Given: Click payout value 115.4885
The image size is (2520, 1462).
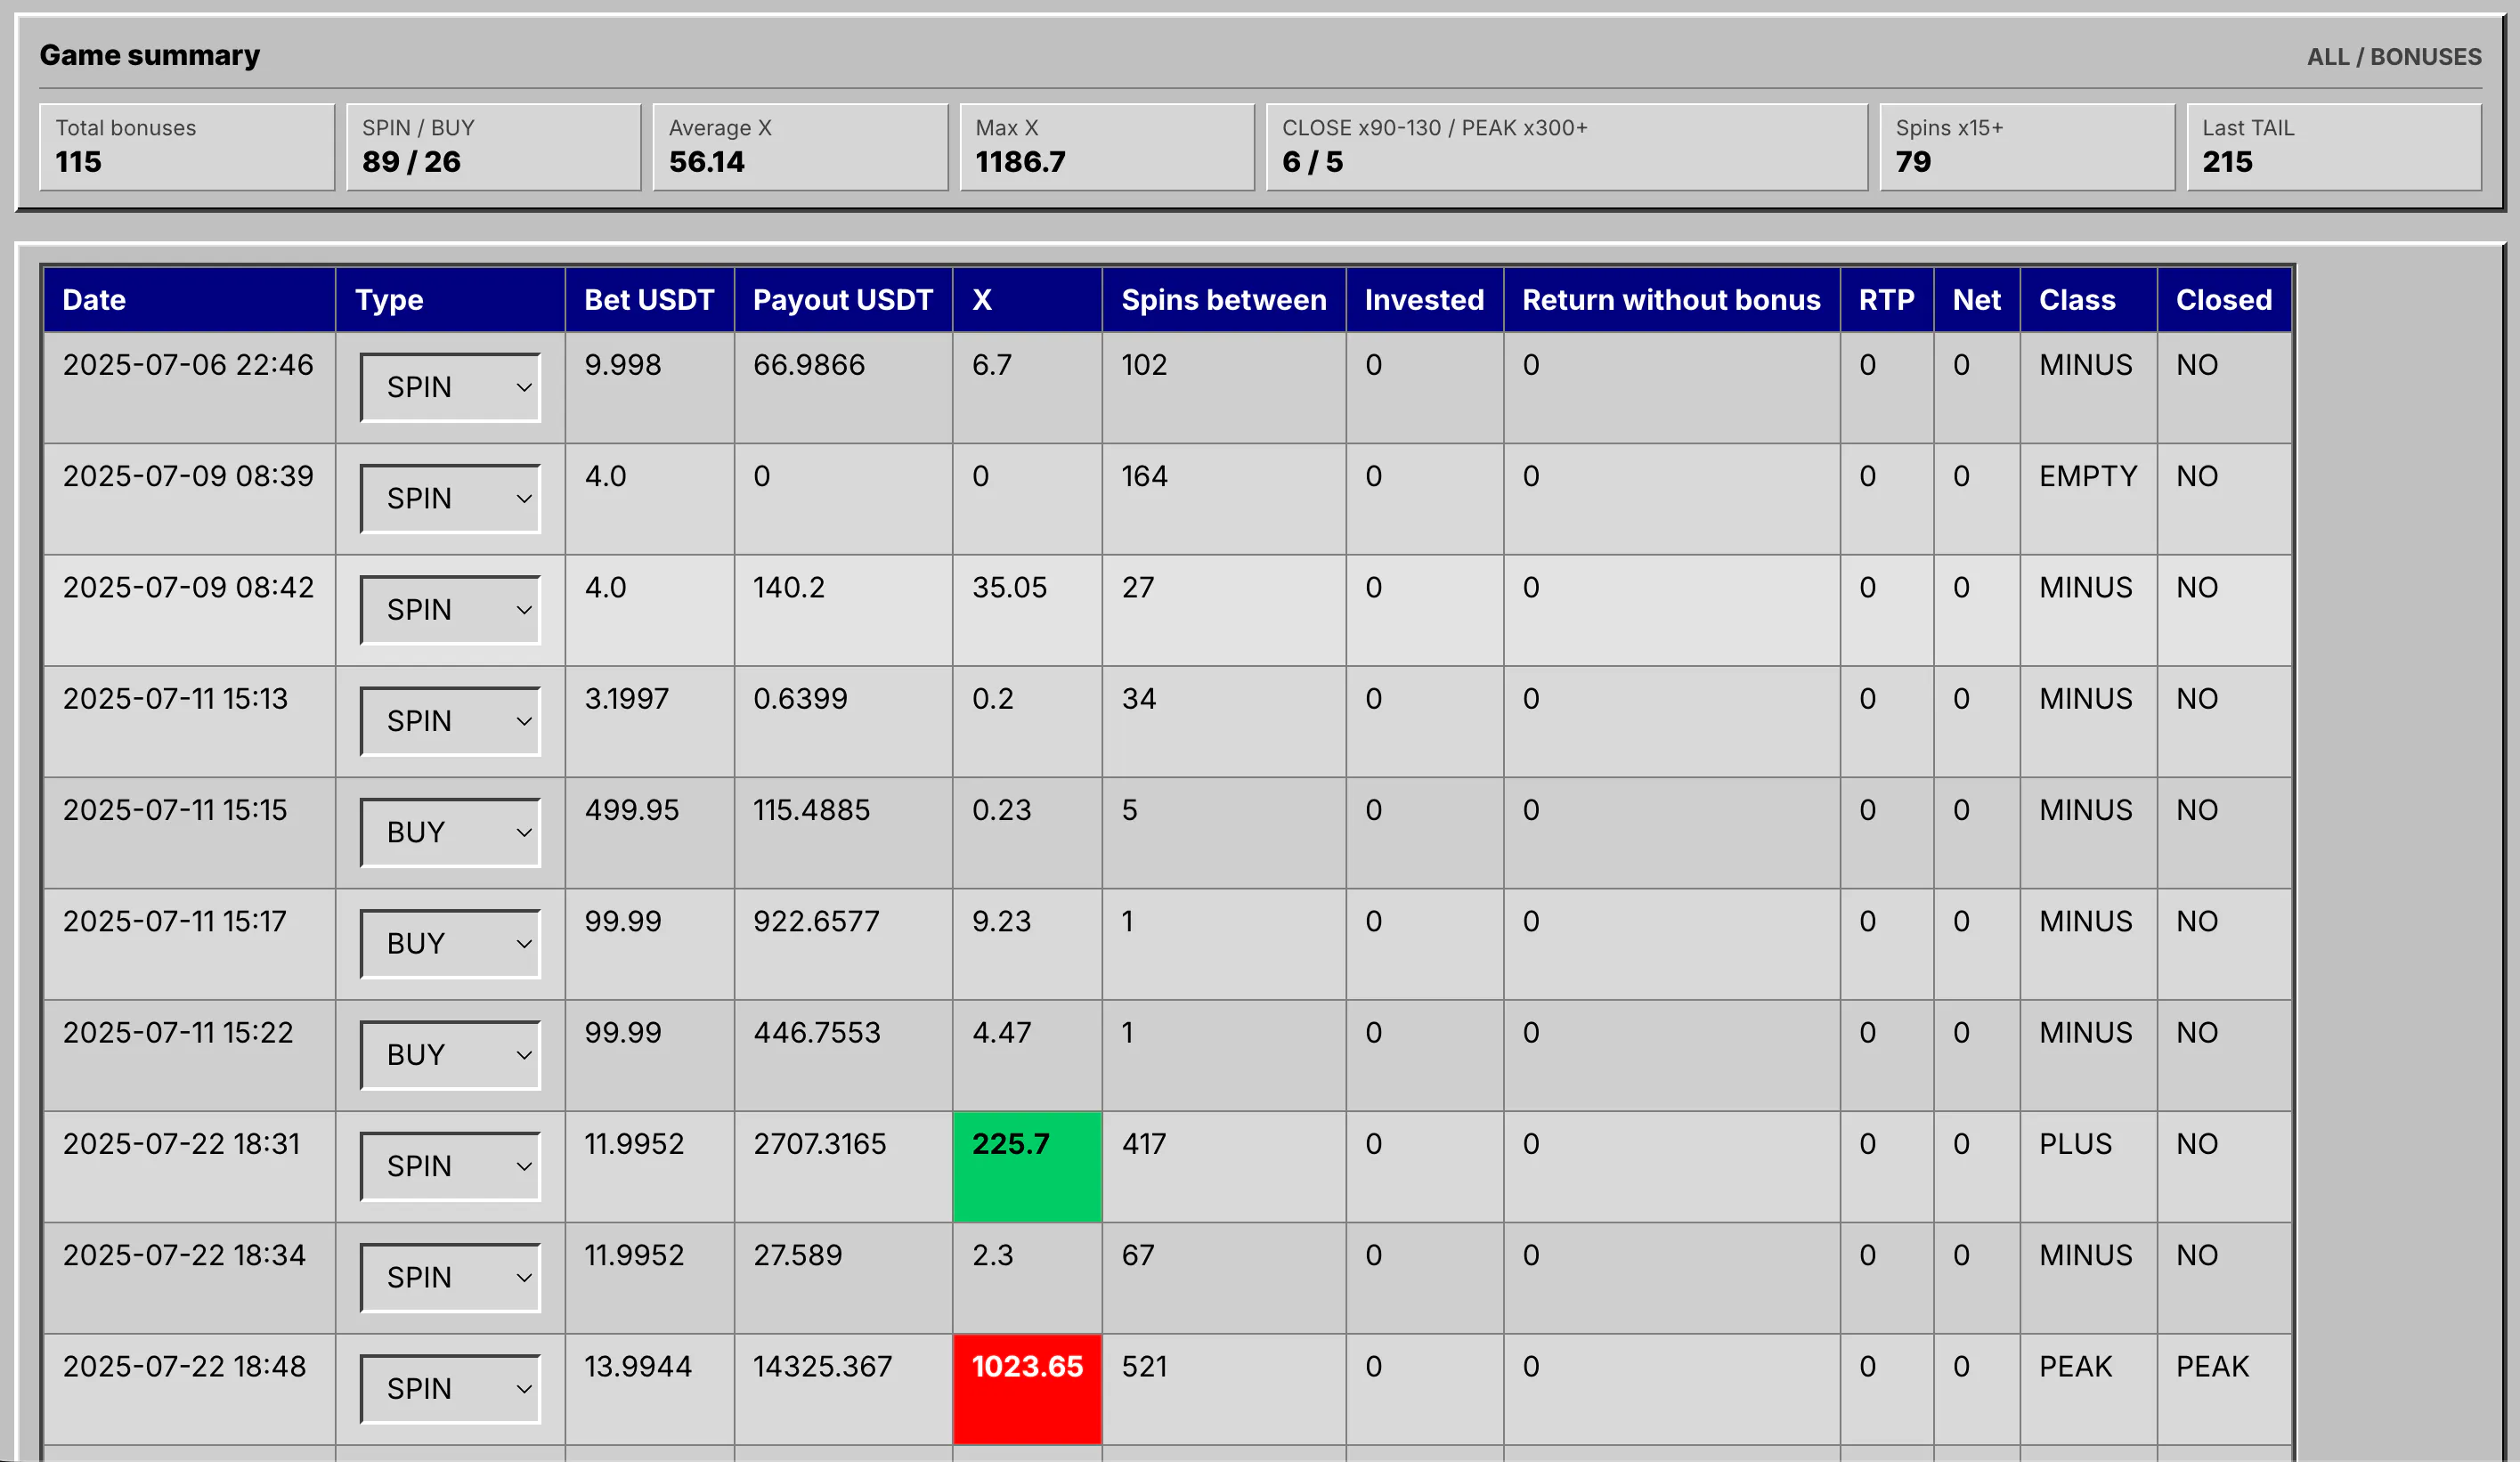Looking at the screenshot, I should pyautogui.click(x=812, y=810).
